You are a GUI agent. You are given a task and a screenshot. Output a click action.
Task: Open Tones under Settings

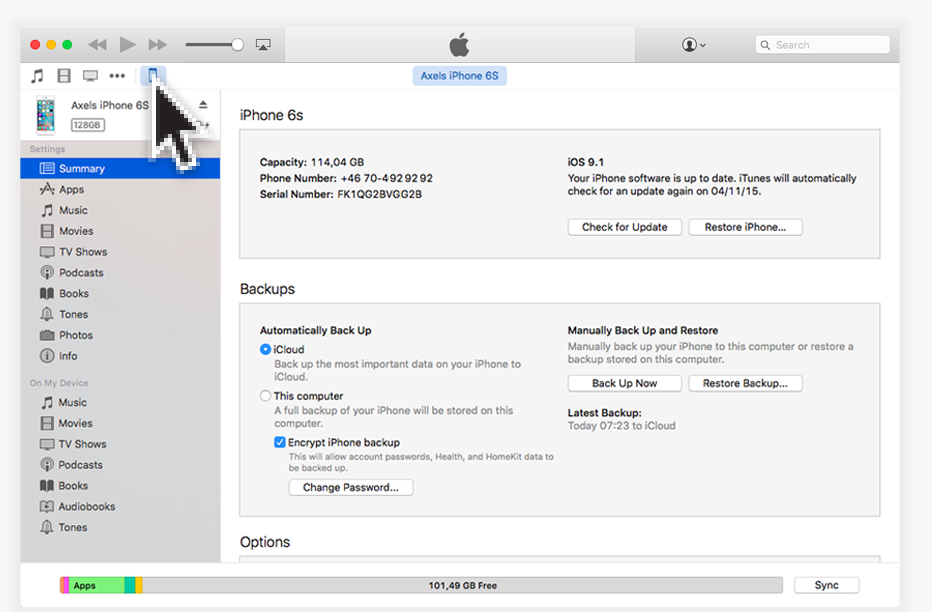coord(120,314)
